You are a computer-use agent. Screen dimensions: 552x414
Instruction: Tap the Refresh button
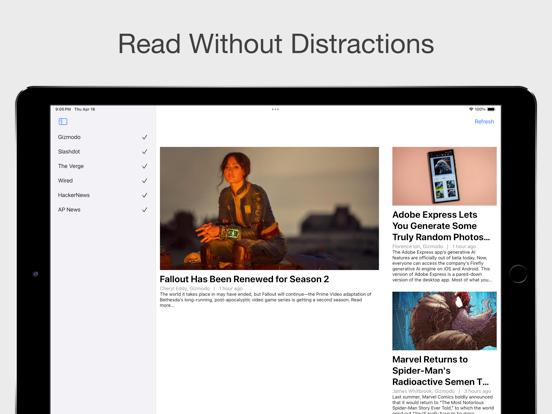[x=484, y=121]
